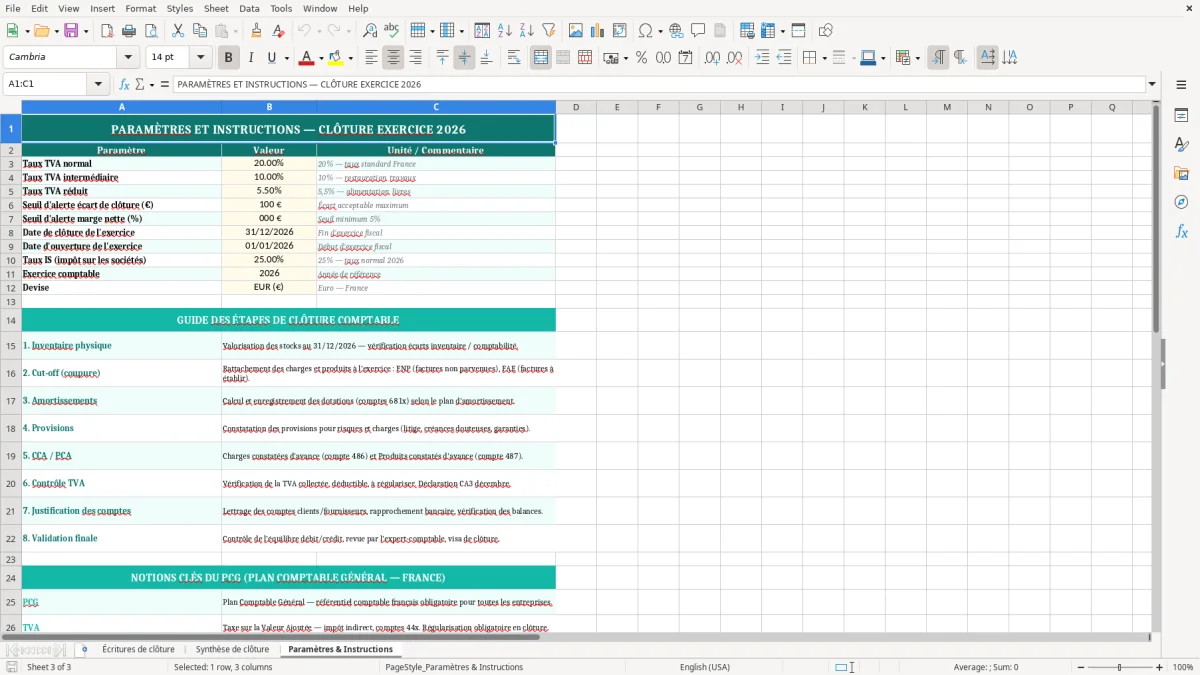Toggle Center Horizontally alignment
The height and width of the screenshot is (675, 1200).
(393, 58)
